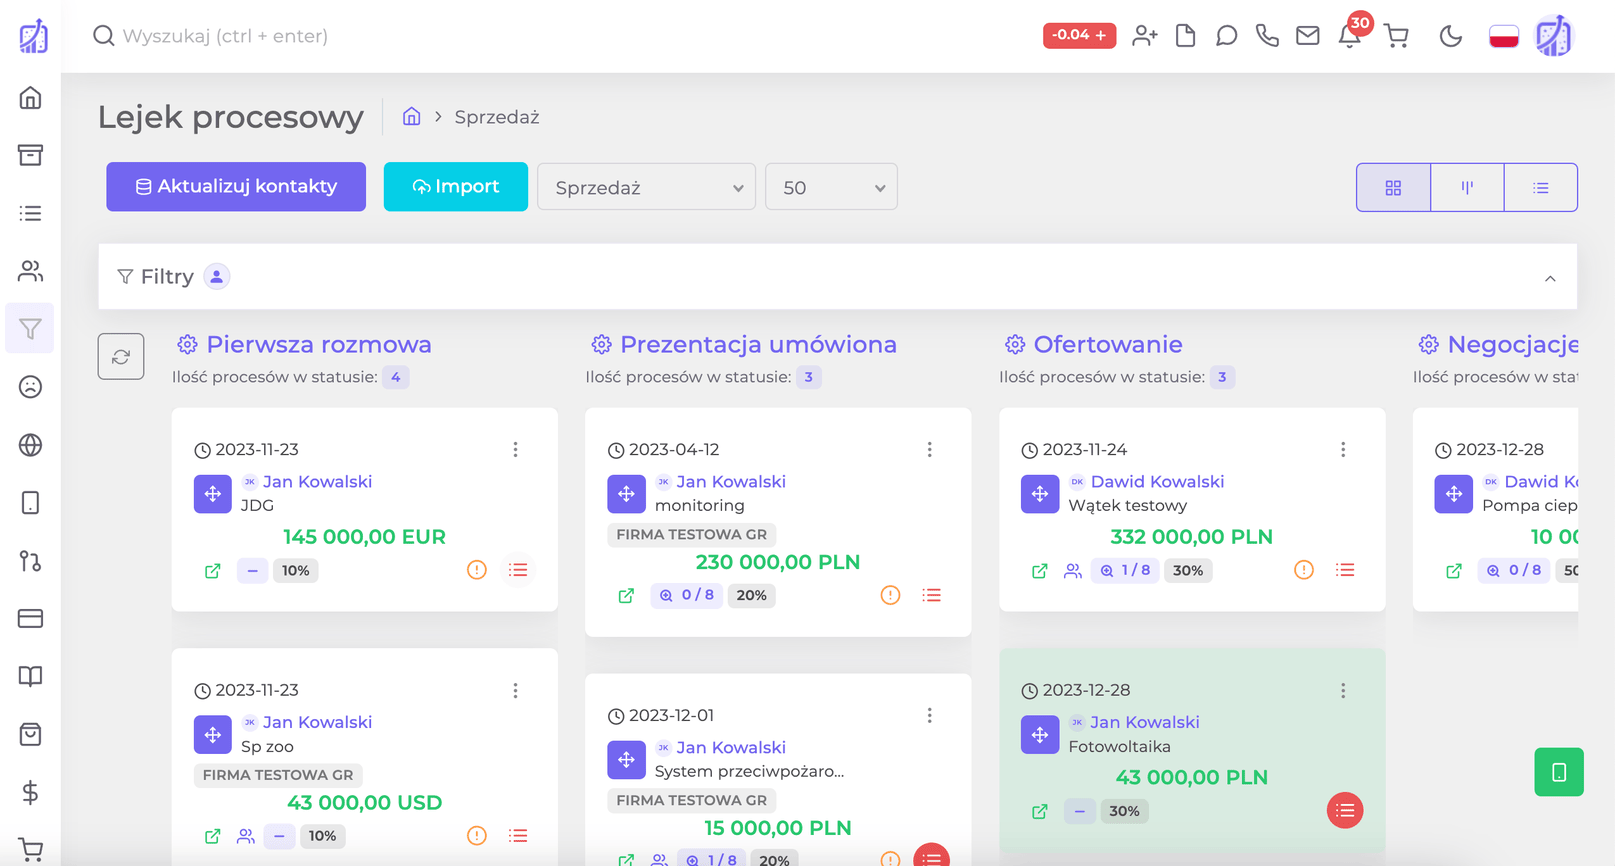Open the shopping bag sidebar icon
Image resolution: width=1615 pixels, height=866 pixels.
pyautogui.click(x=30, y=735)
